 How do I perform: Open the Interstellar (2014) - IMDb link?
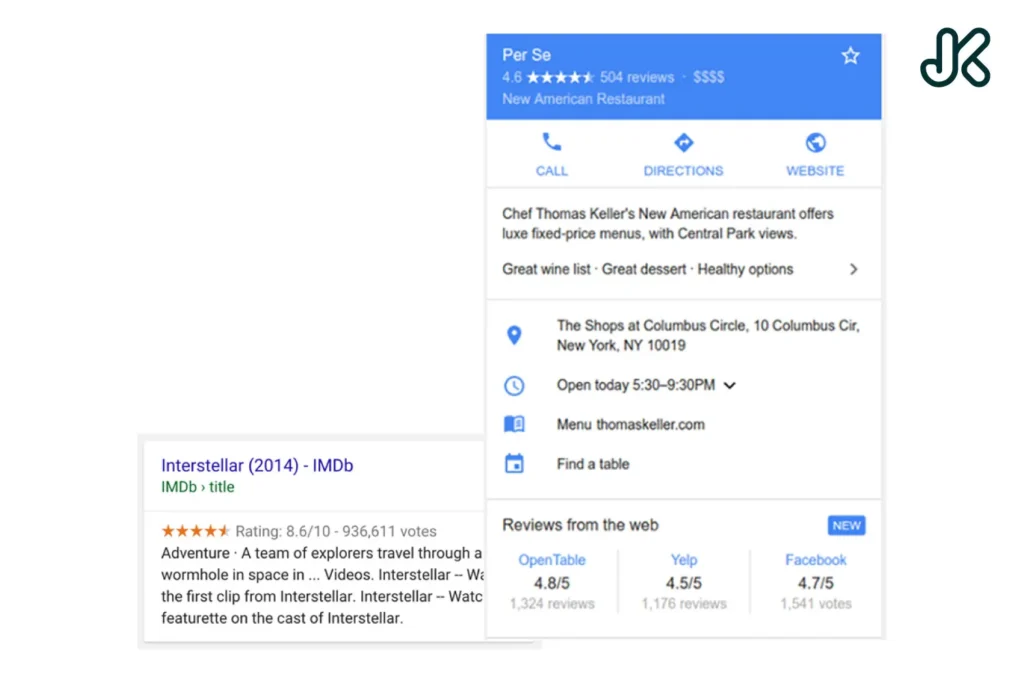(257, 465)
